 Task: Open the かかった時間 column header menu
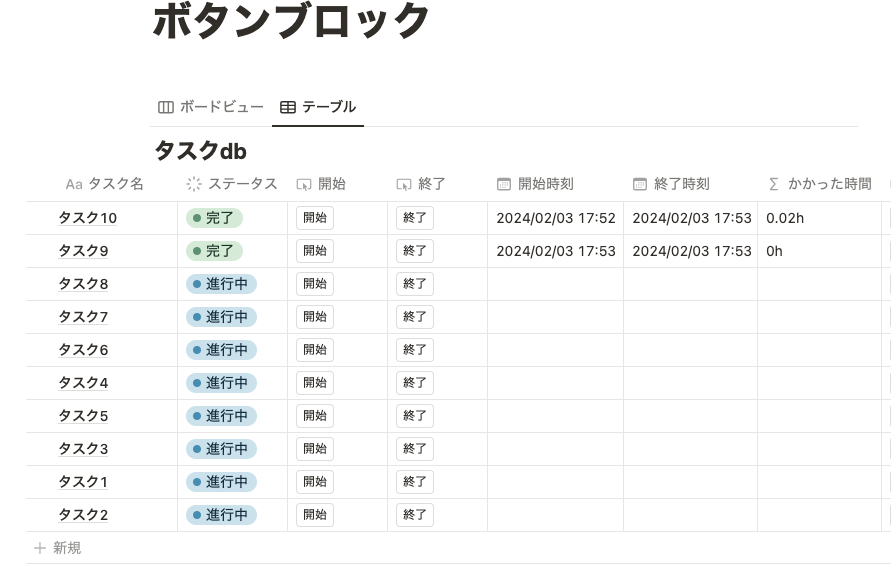pyautogui.click(x=819, y=184)
